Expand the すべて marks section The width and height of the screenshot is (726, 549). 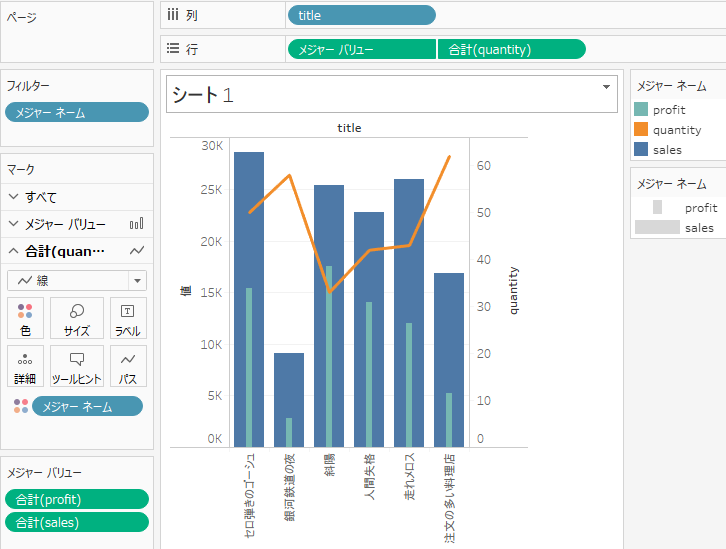[x=13, y=197]
